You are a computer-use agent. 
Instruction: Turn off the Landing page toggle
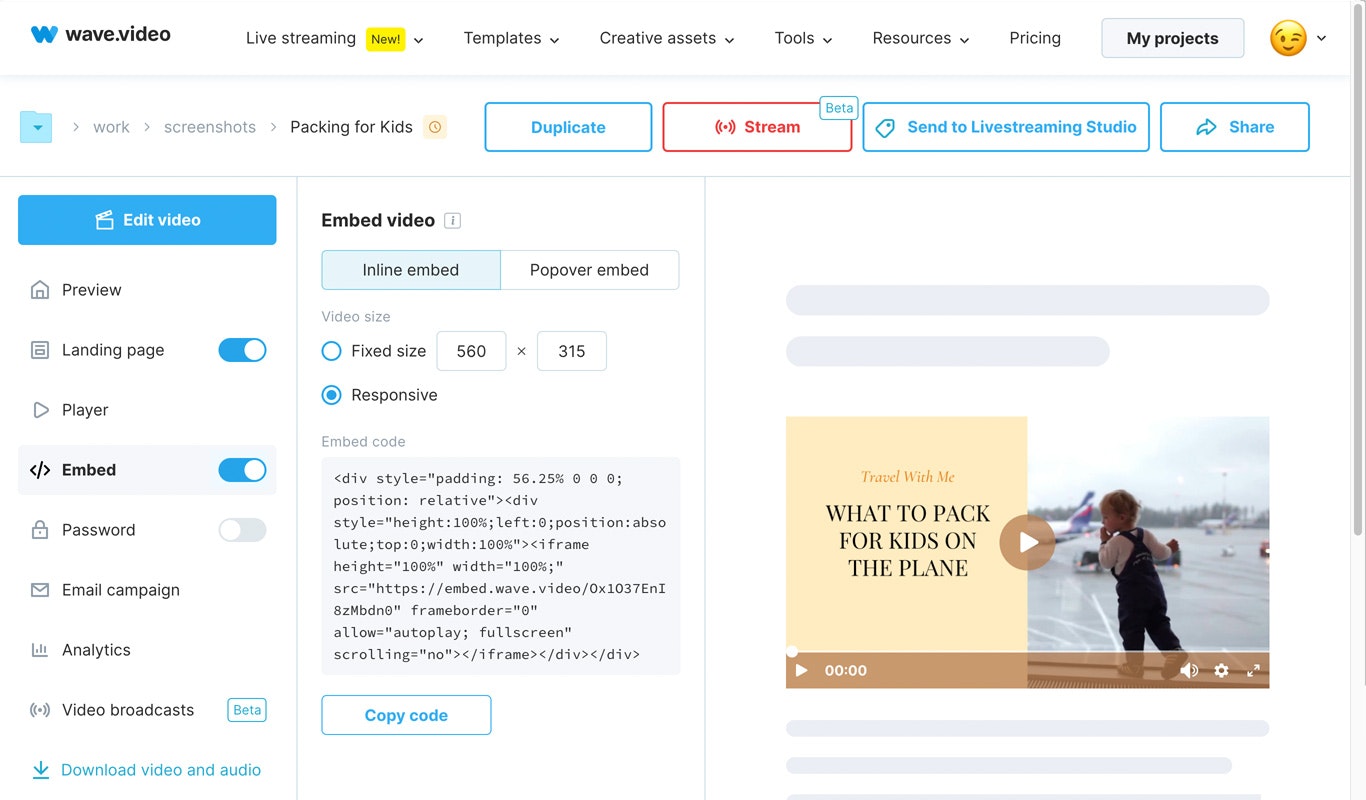point(242,350)
